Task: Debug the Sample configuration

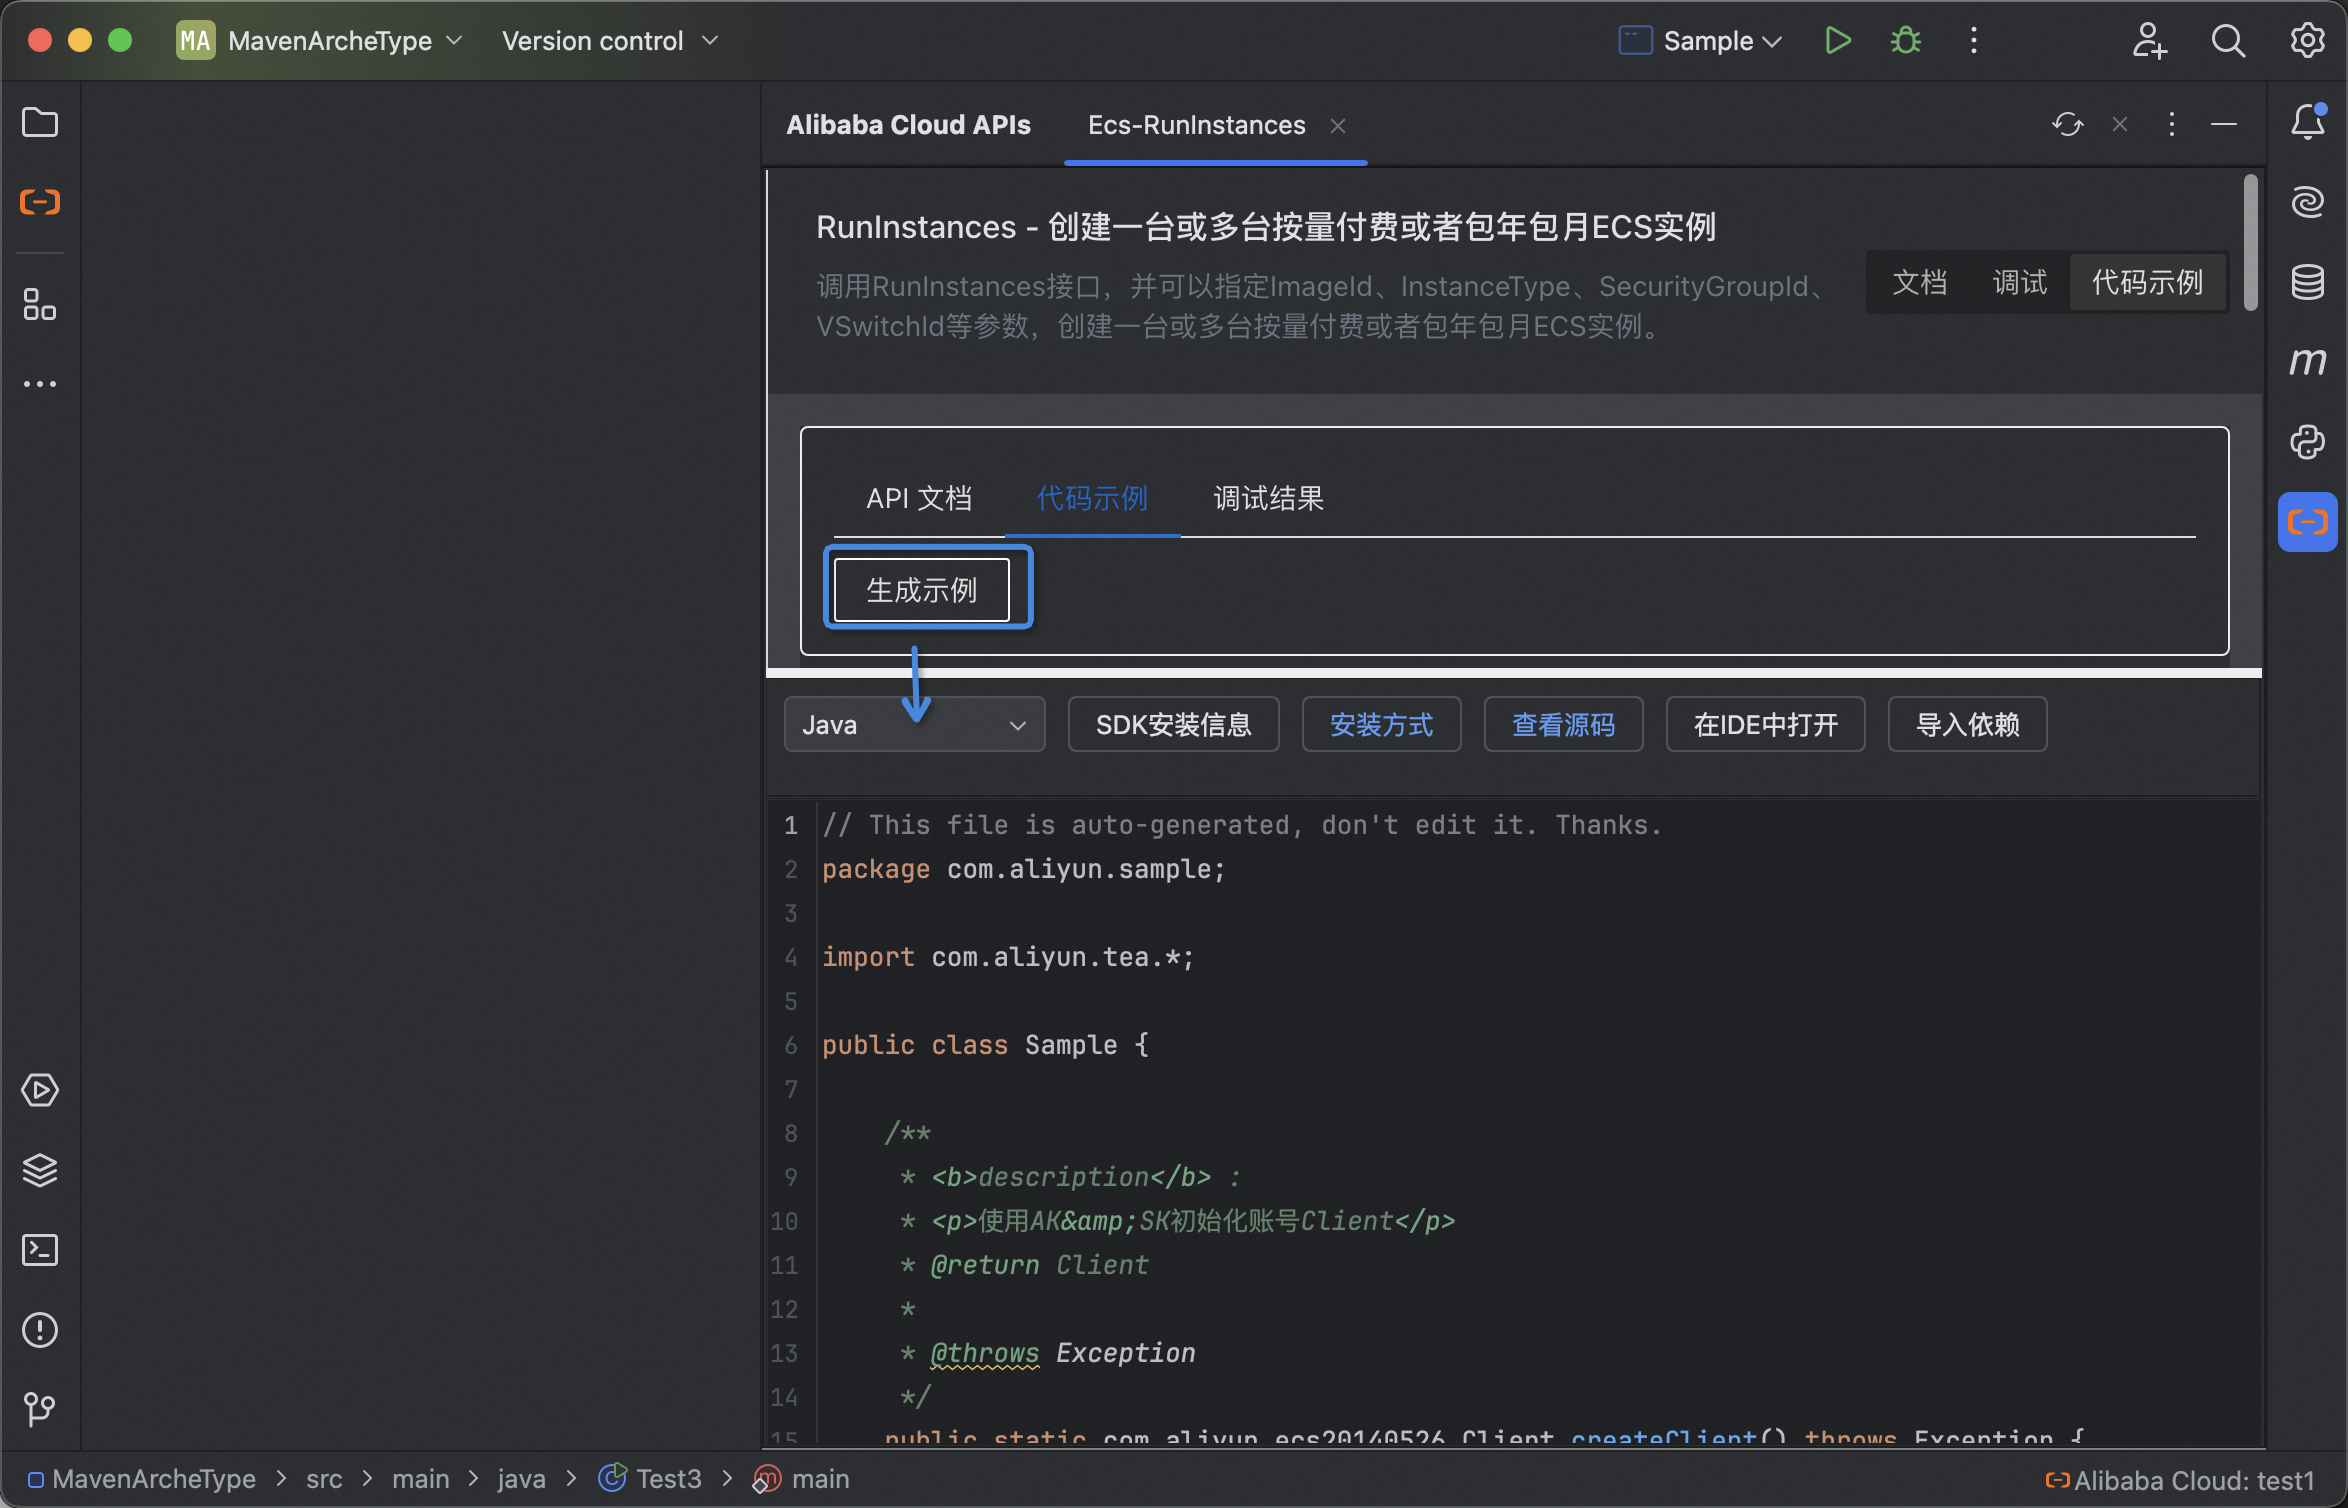Action: click(x=1906, y=41)
